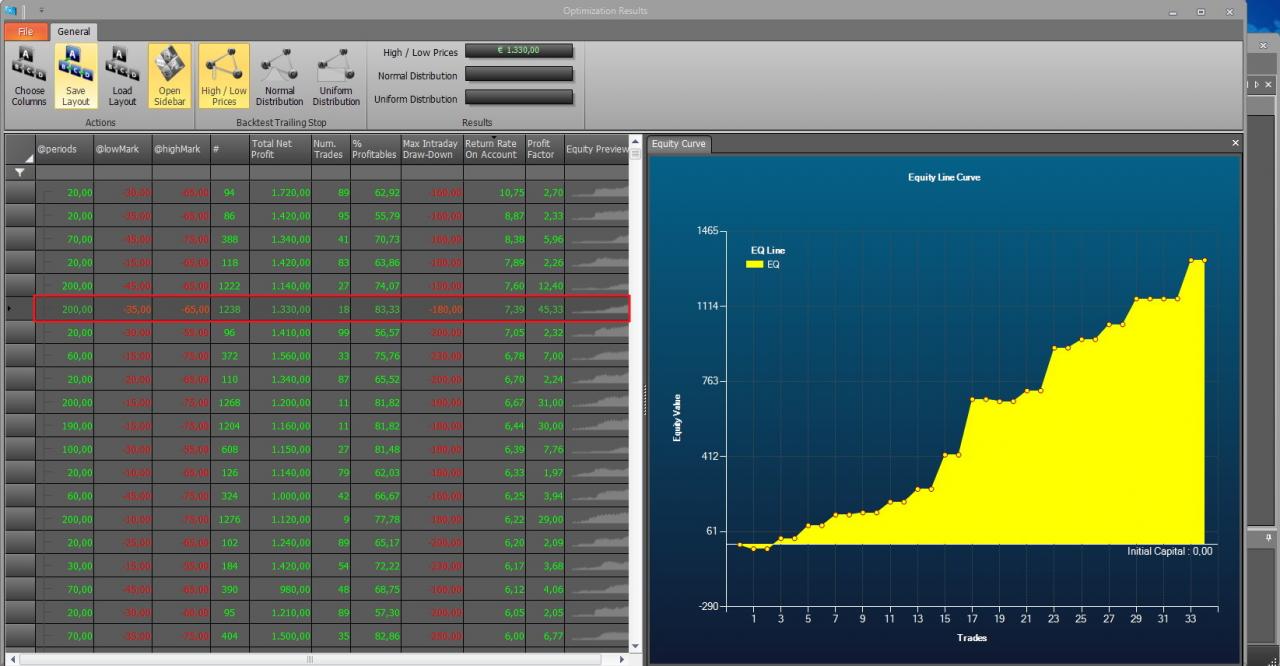The image size is (1280, 666).
Task: Click the High / Low Prices result bar
Action: pos(519,51)
